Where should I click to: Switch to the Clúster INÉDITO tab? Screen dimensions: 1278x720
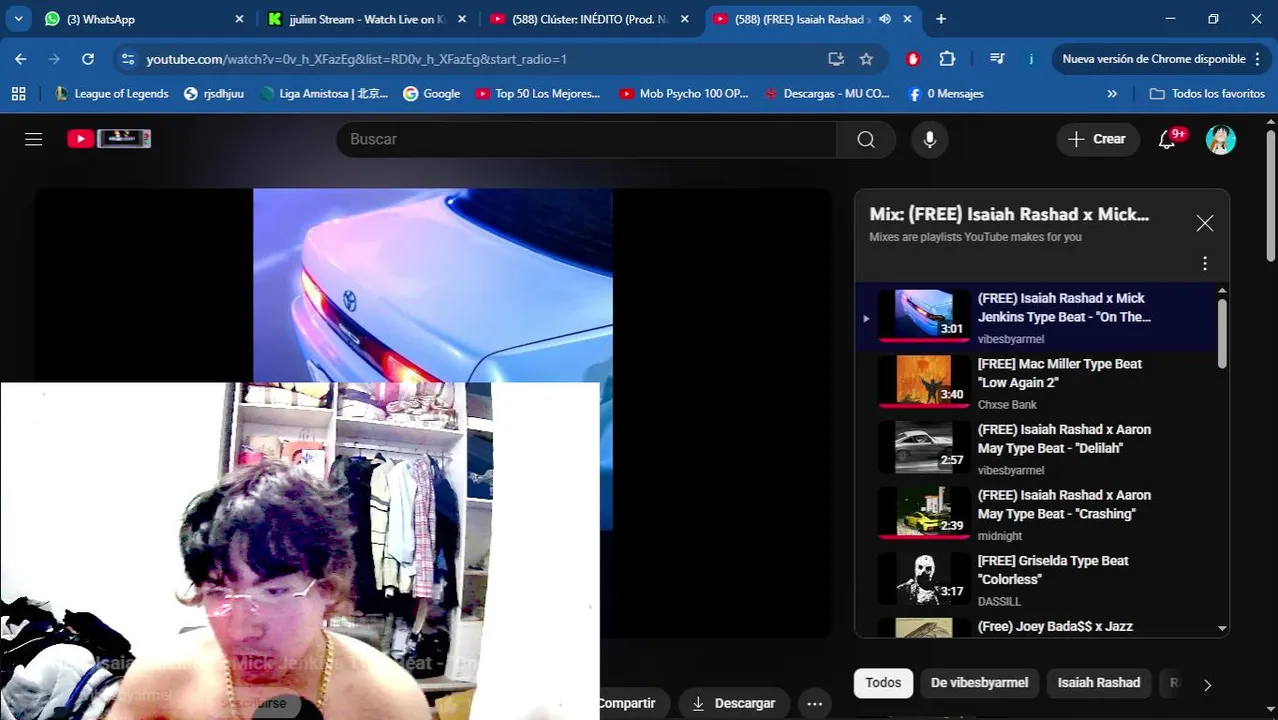point(590,19)
